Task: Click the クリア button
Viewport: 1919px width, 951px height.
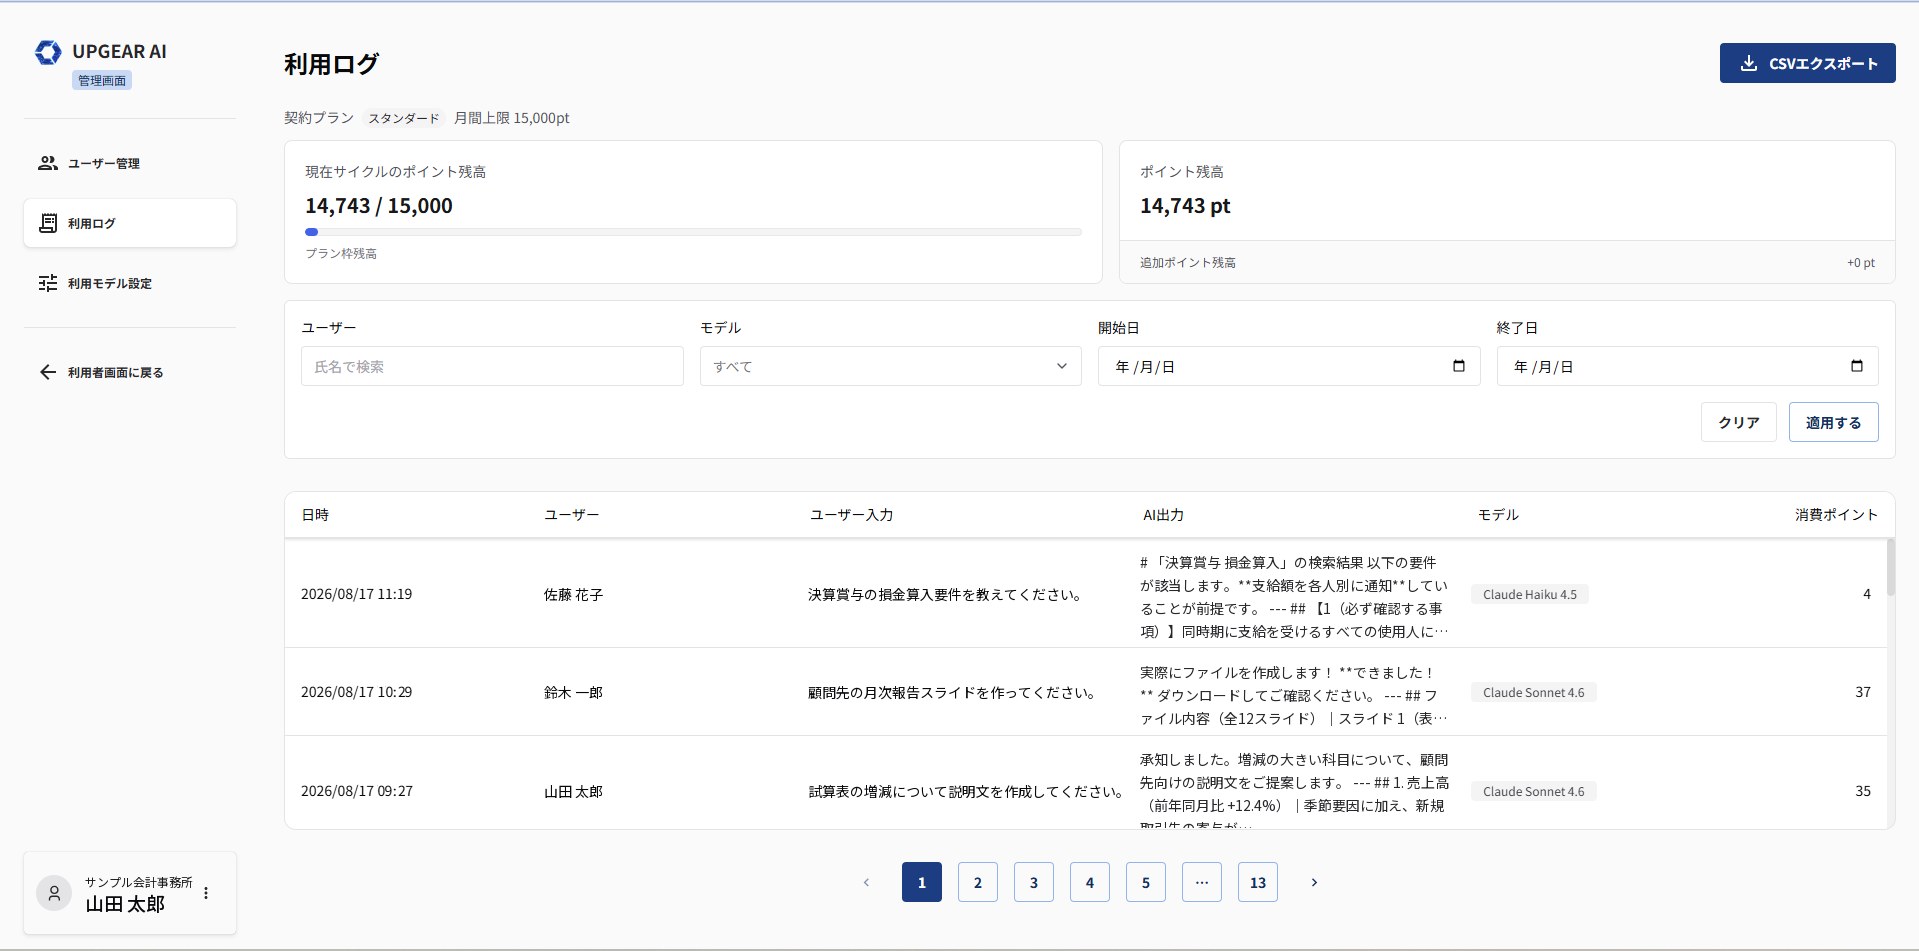Action: click(x=1738, y=422)
